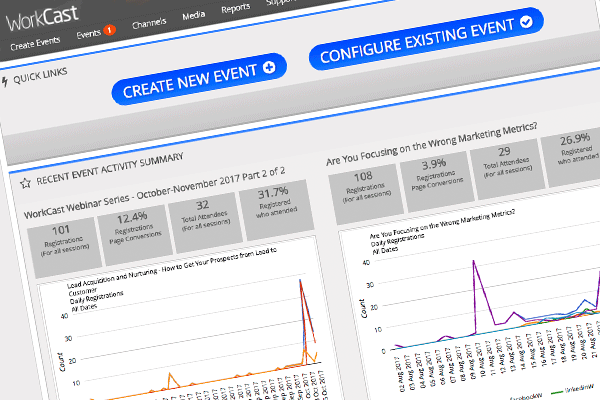
Task: Click the Quick Links lightning icon
Action: tap(5, 82)
